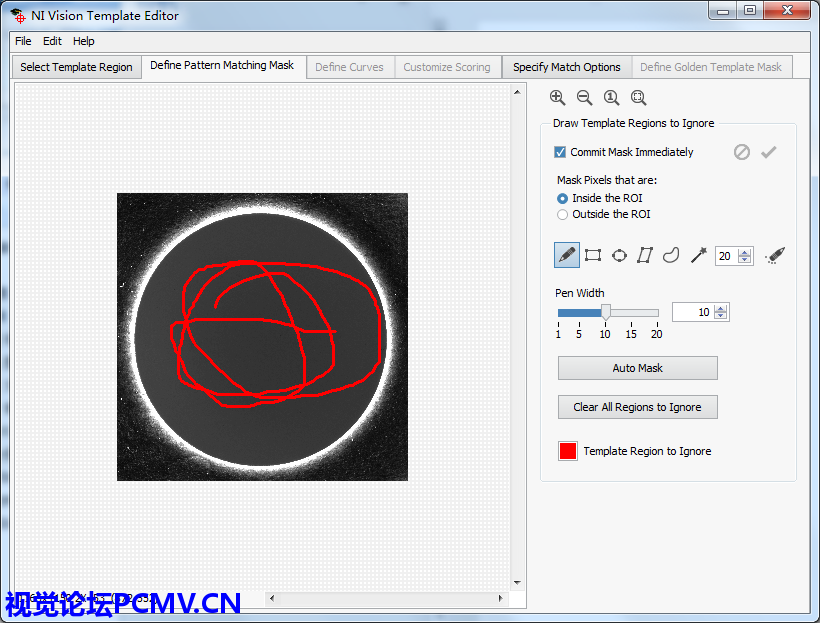
Task: Select the ellipse mask drawing tool
Action: (619, 255)
